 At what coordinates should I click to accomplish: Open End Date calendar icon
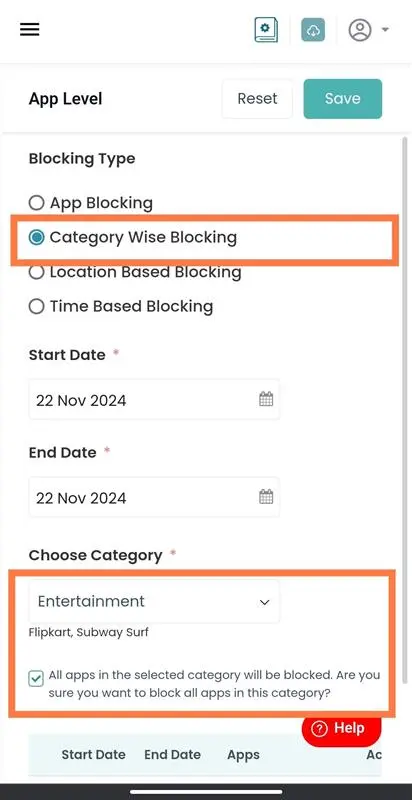(266, 496)
